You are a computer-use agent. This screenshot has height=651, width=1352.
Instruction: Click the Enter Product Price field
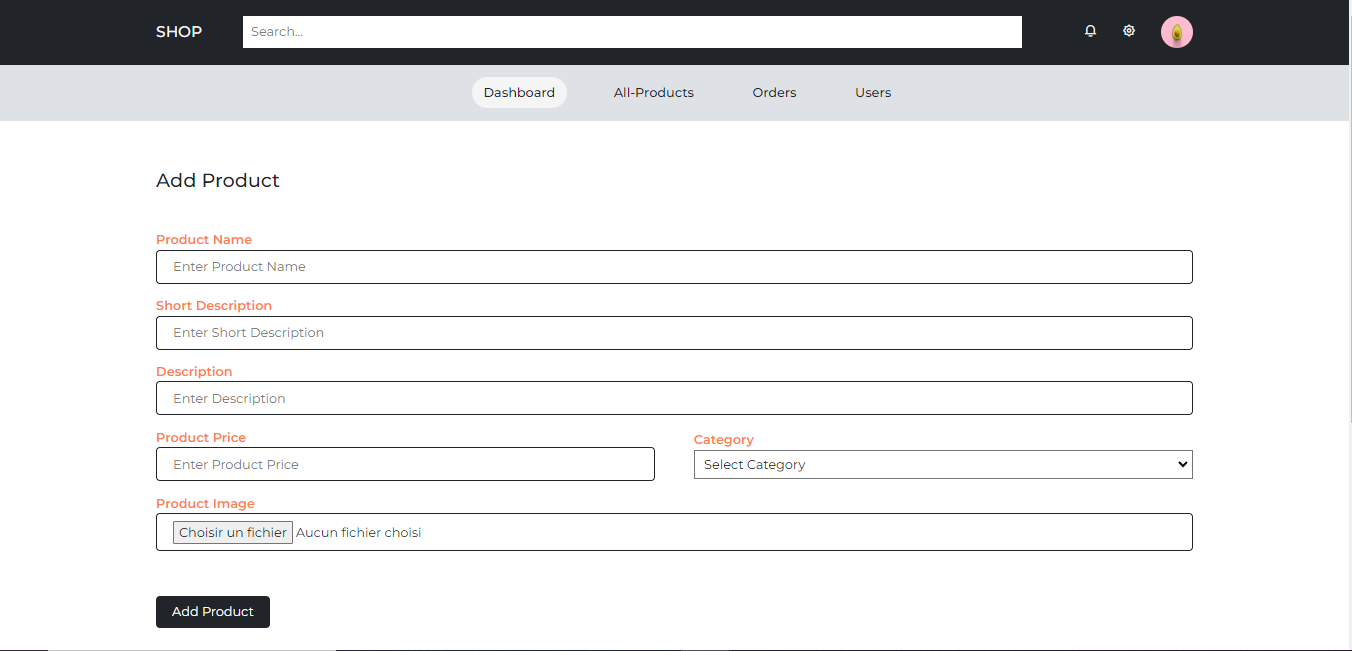pos(405,464)
